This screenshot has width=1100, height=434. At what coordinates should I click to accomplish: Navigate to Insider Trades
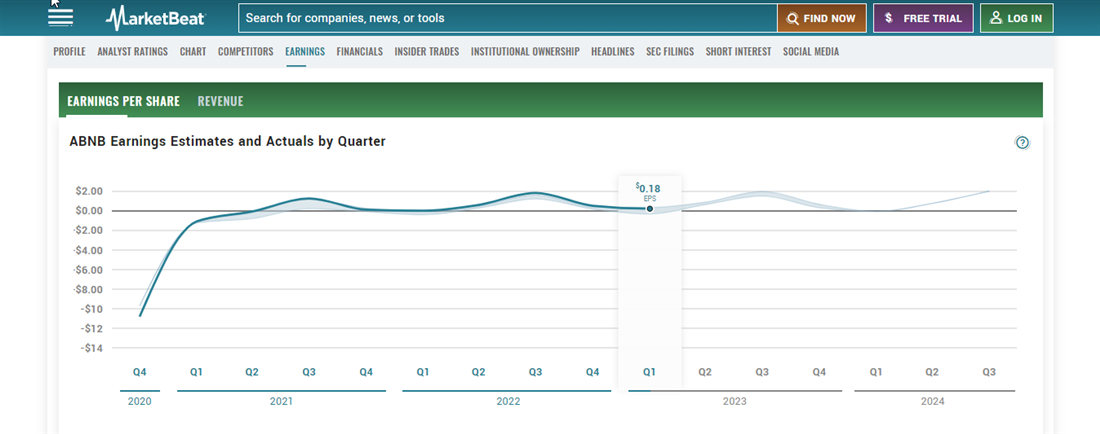click(426, 52)
